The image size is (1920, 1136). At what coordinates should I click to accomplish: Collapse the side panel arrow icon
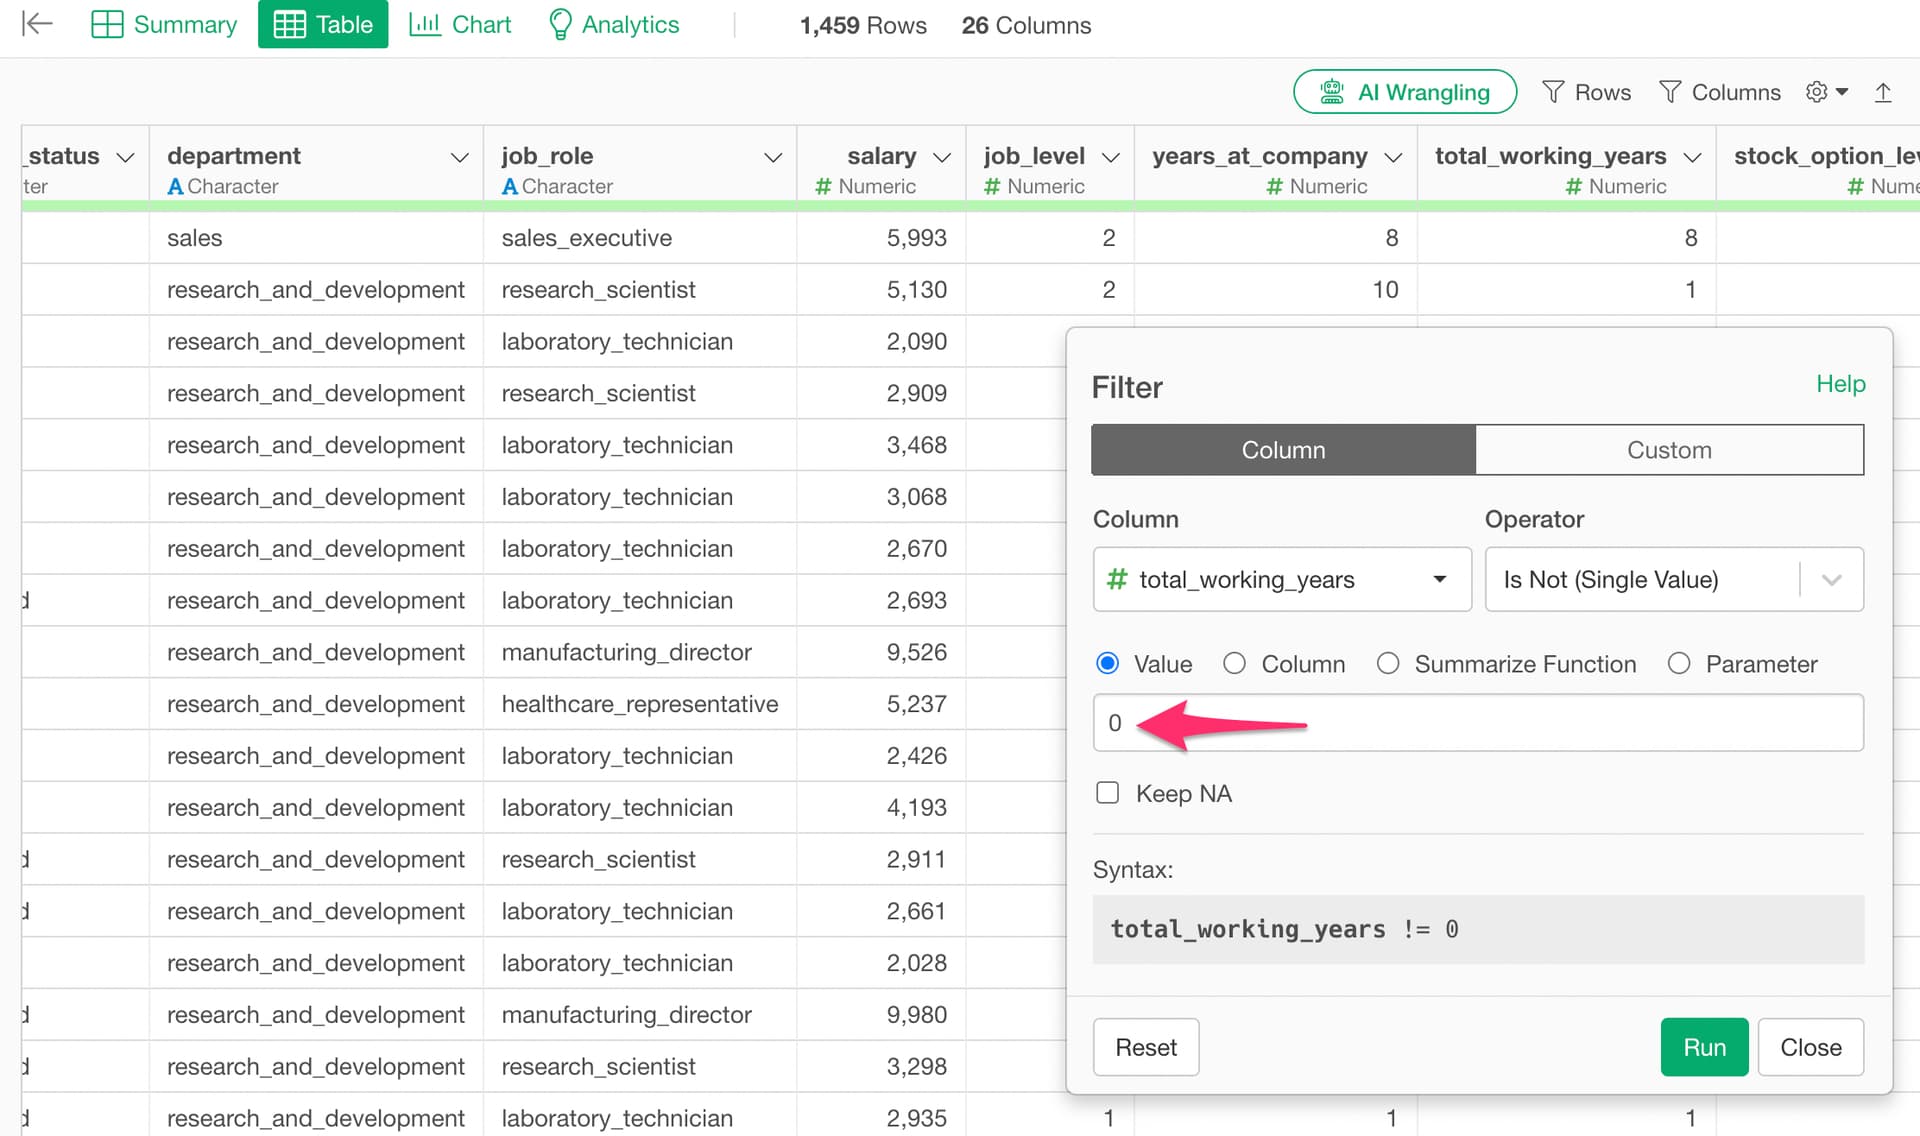point(37,24)
